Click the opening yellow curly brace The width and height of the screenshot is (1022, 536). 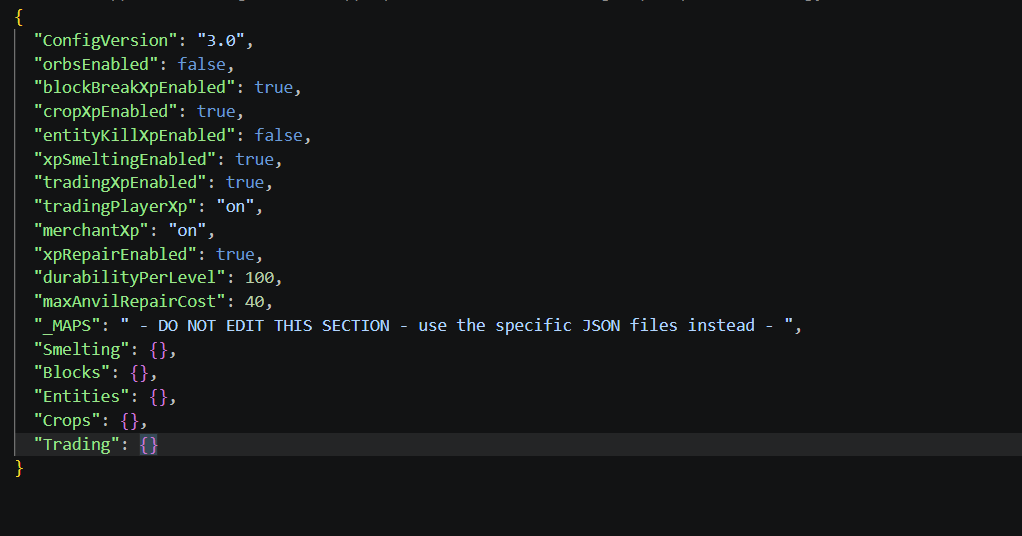(19, 17)
